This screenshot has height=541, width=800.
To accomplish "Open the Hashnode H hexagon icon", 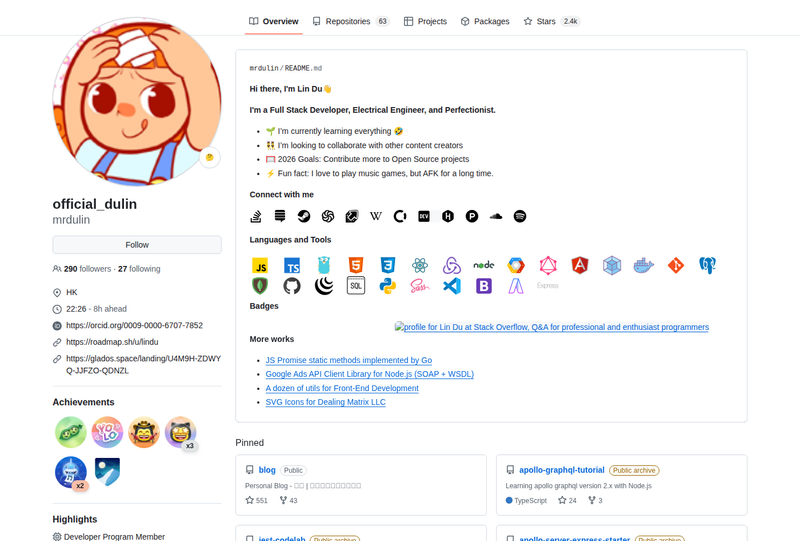I will coord(448,216).
